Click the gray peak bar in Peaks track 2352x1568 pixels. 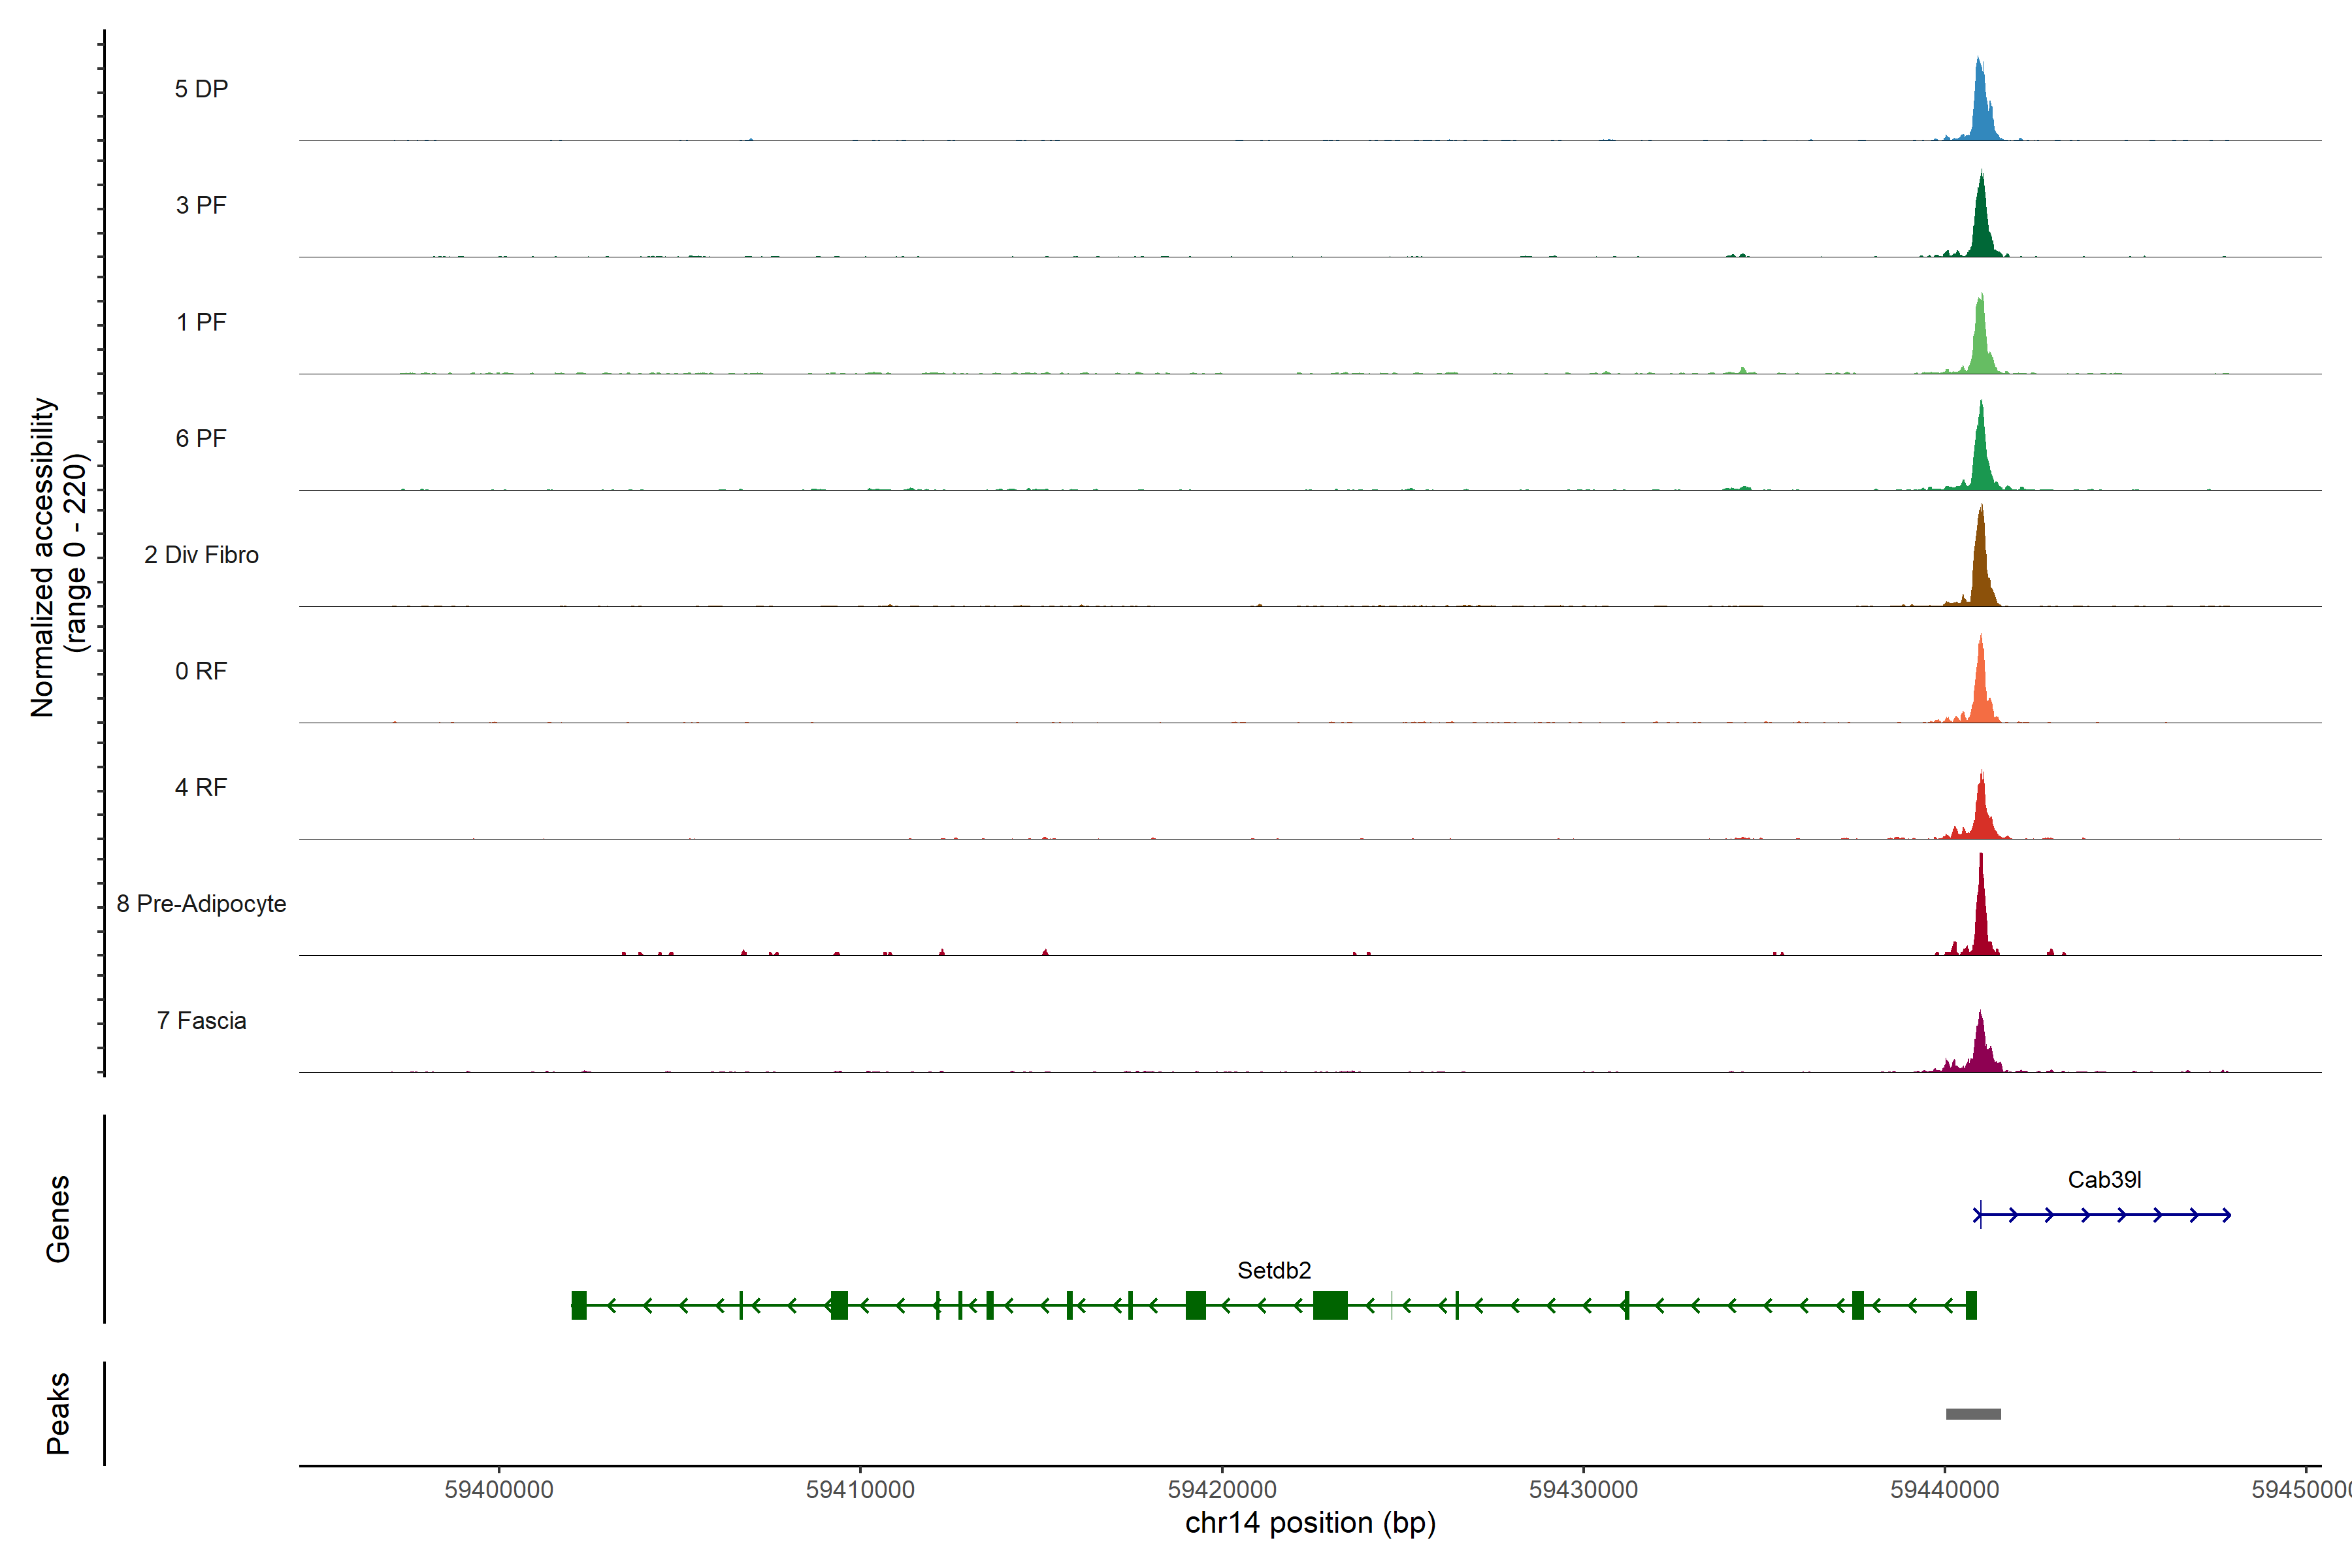1973,1414
